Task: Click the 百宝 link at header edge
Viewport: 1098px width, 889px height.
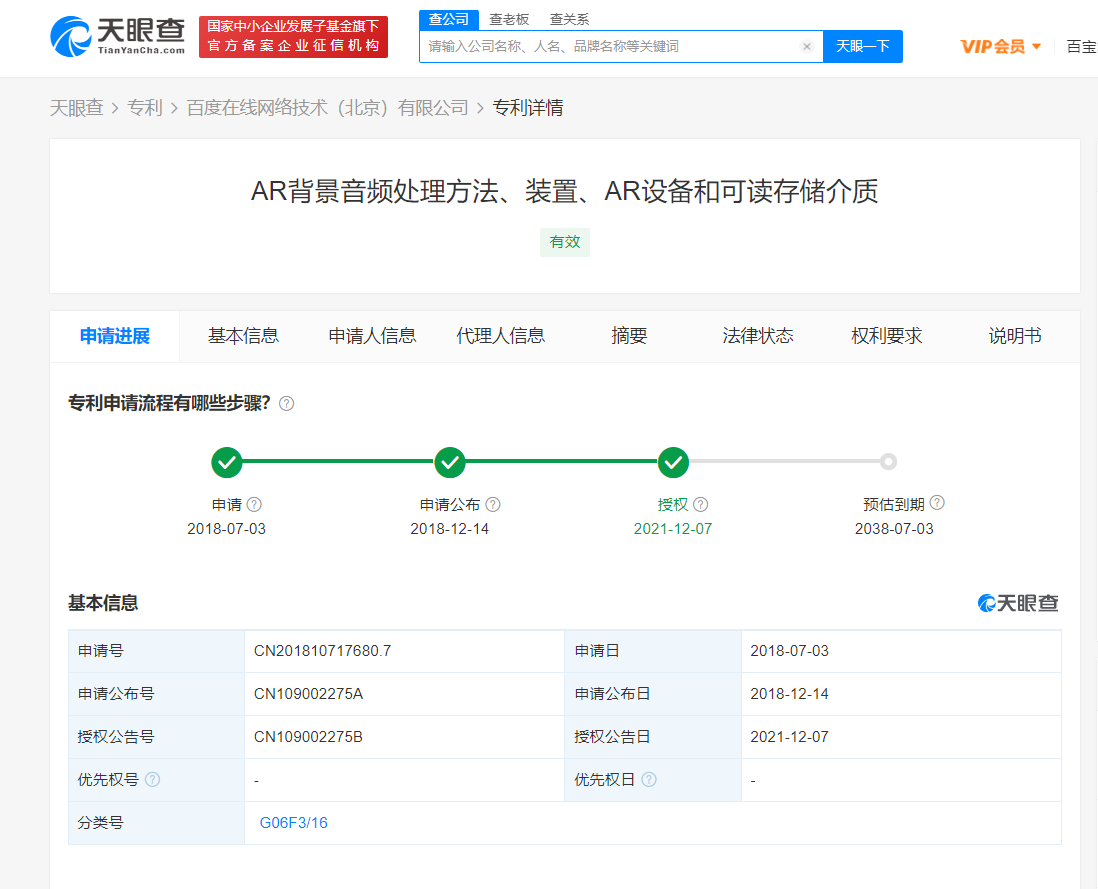Action: pos(1082,47)
